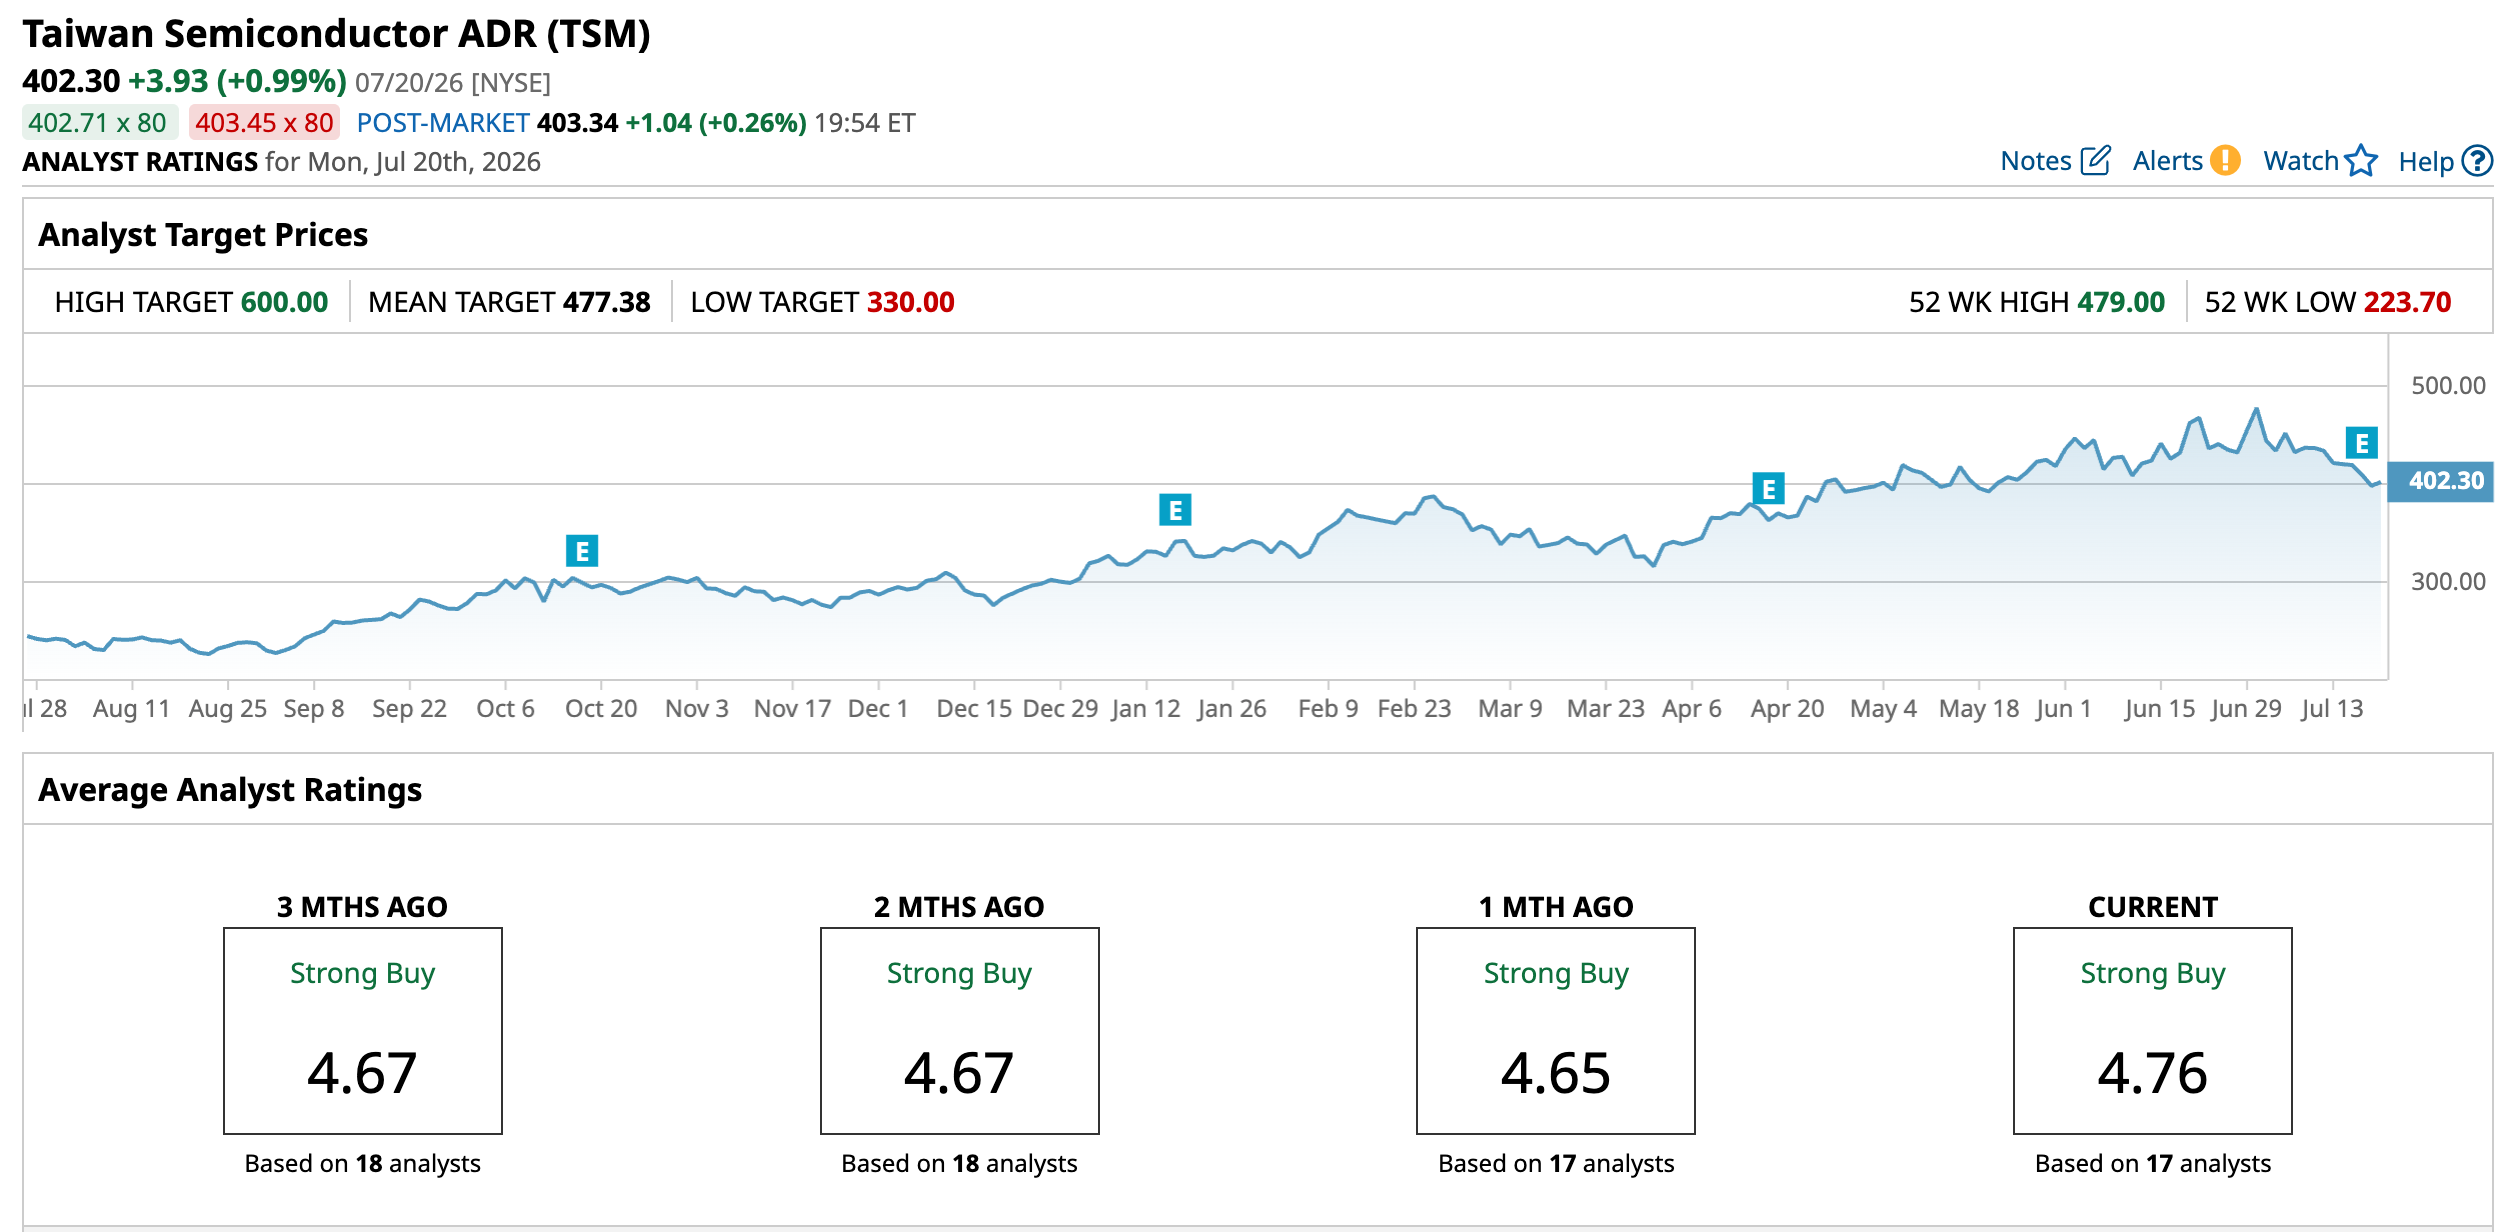Click the MEAN TARGET 477.38 value
This screenshot has width=2506, height=1232.
[606, 302]
